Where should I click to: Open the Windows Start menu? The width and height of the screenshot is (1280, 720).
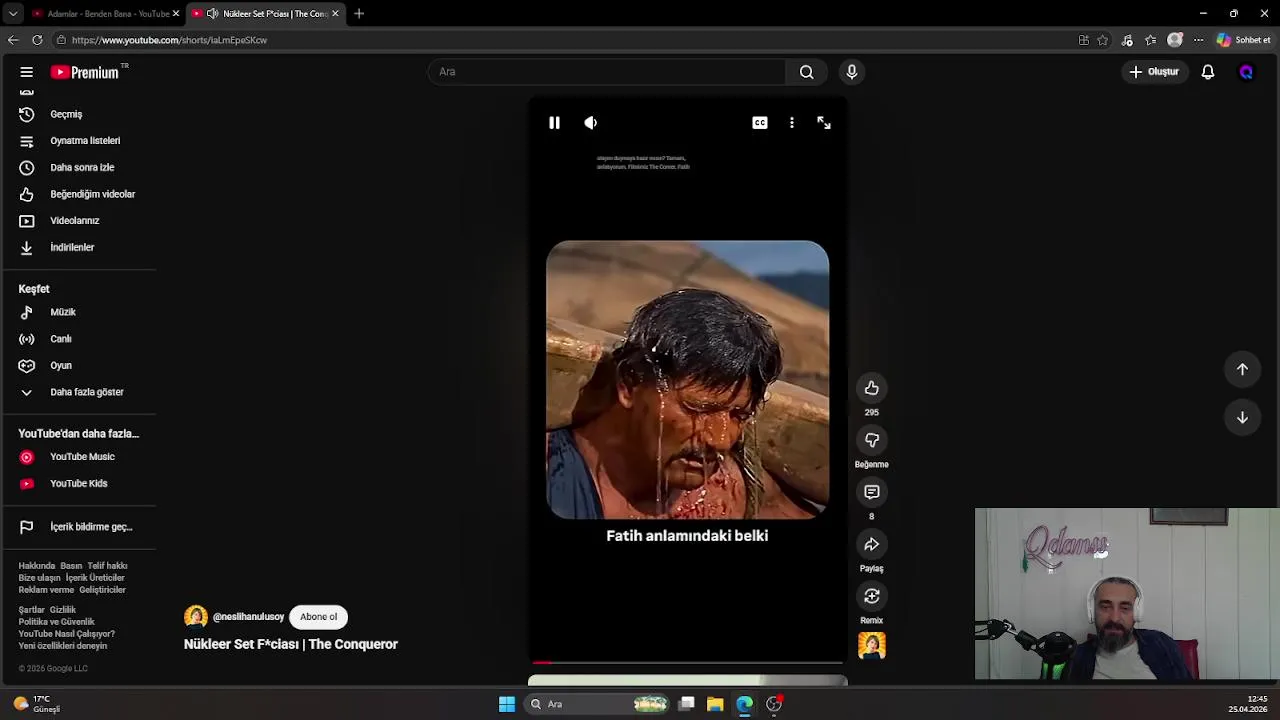(507, 704)
